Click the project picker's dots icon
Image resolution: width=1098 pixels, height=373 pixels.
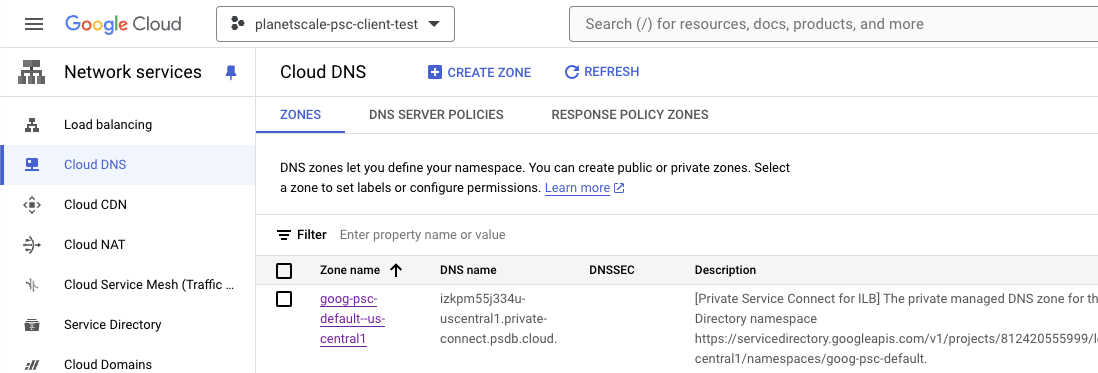pyautogui.click(x=238, y=24)
